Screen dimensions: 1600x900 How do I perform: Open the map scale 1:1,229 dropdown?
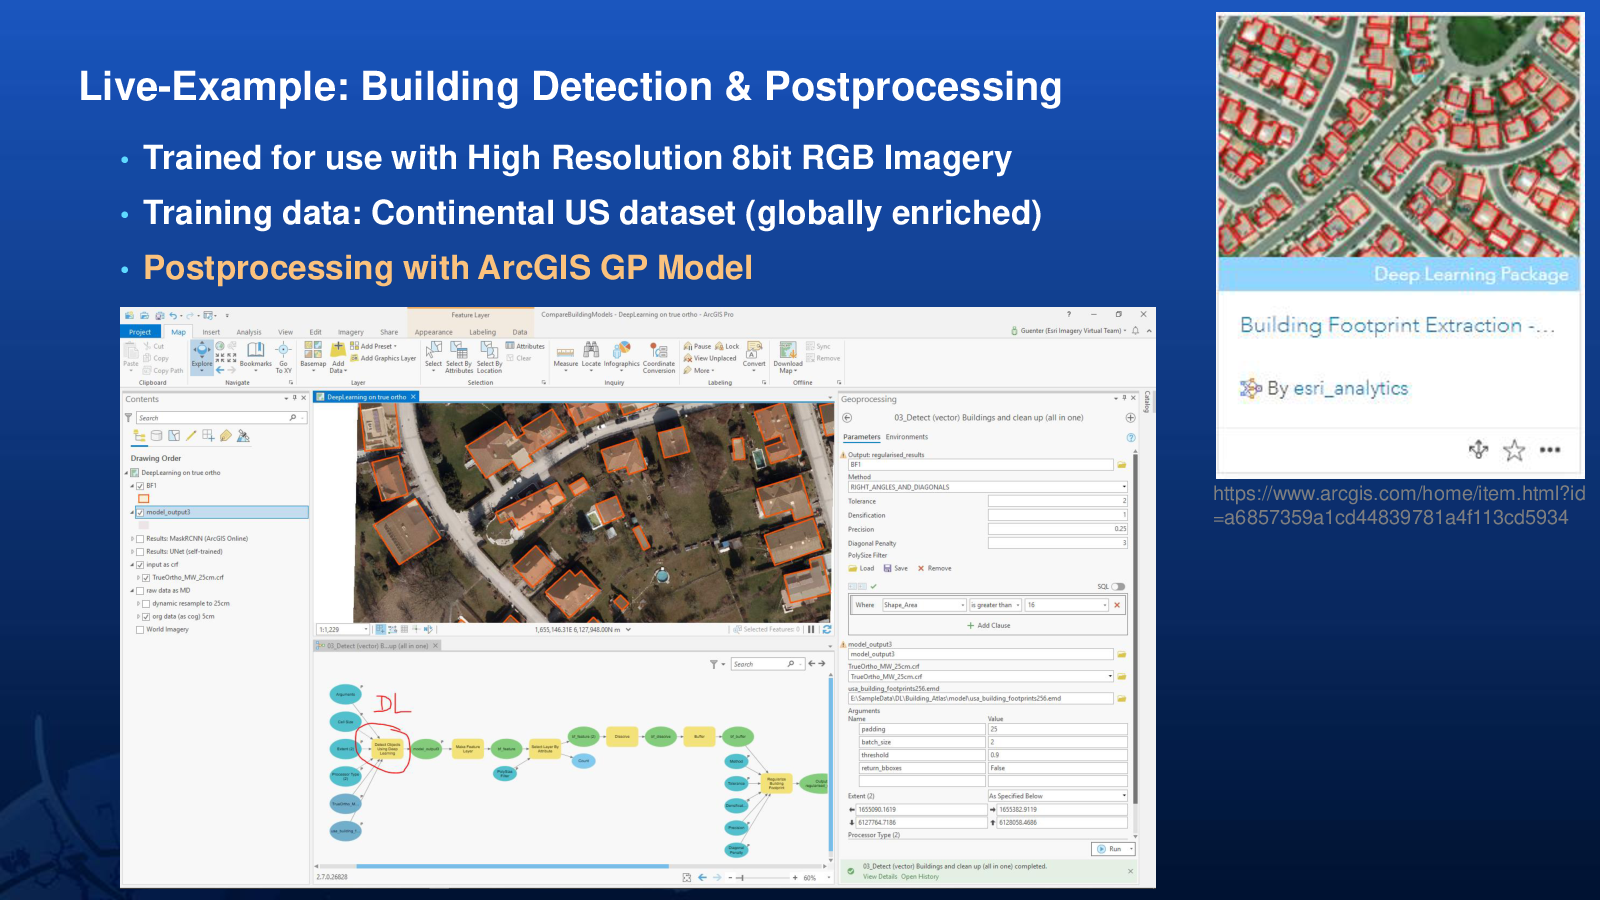click(x=366, y=629)
